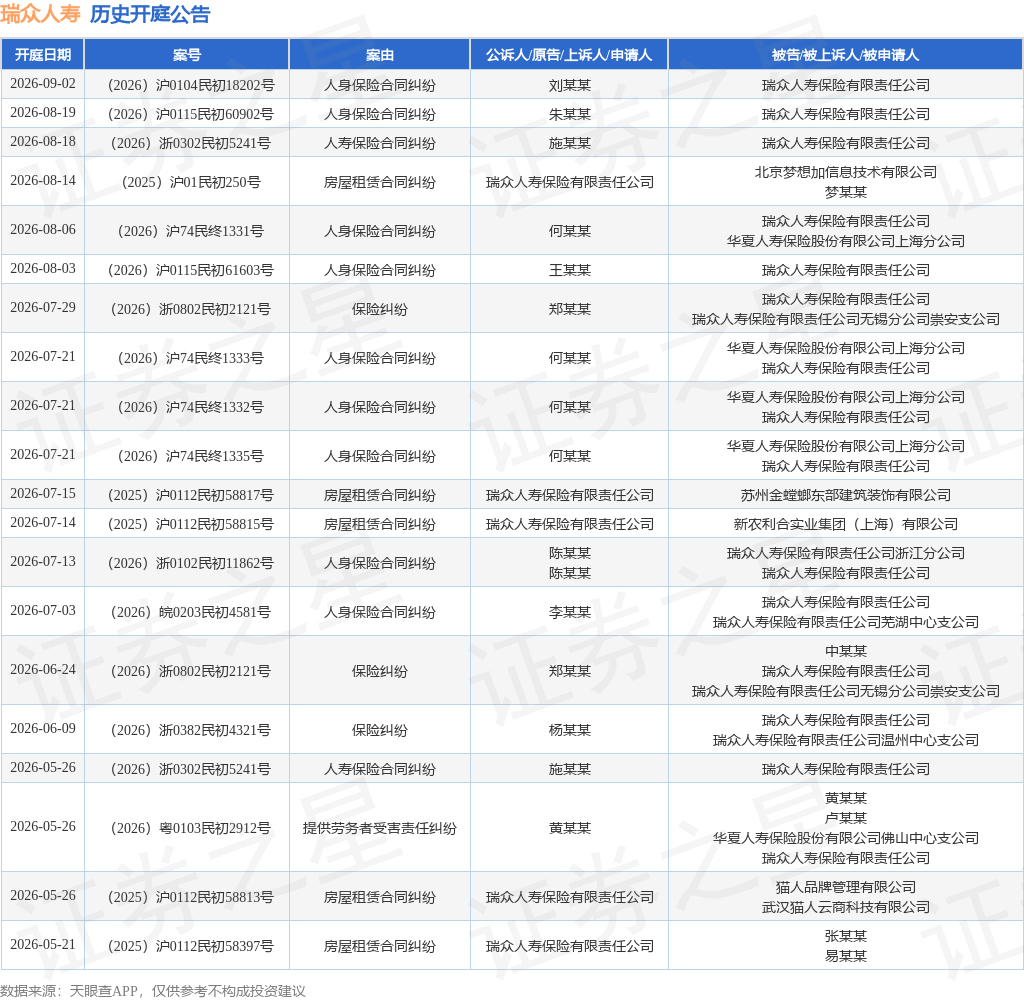Click defendant 苏州金螳螂东部建筑装饰有限公司
This screenshot has height=1000, width=1024.
click(846, 495)
